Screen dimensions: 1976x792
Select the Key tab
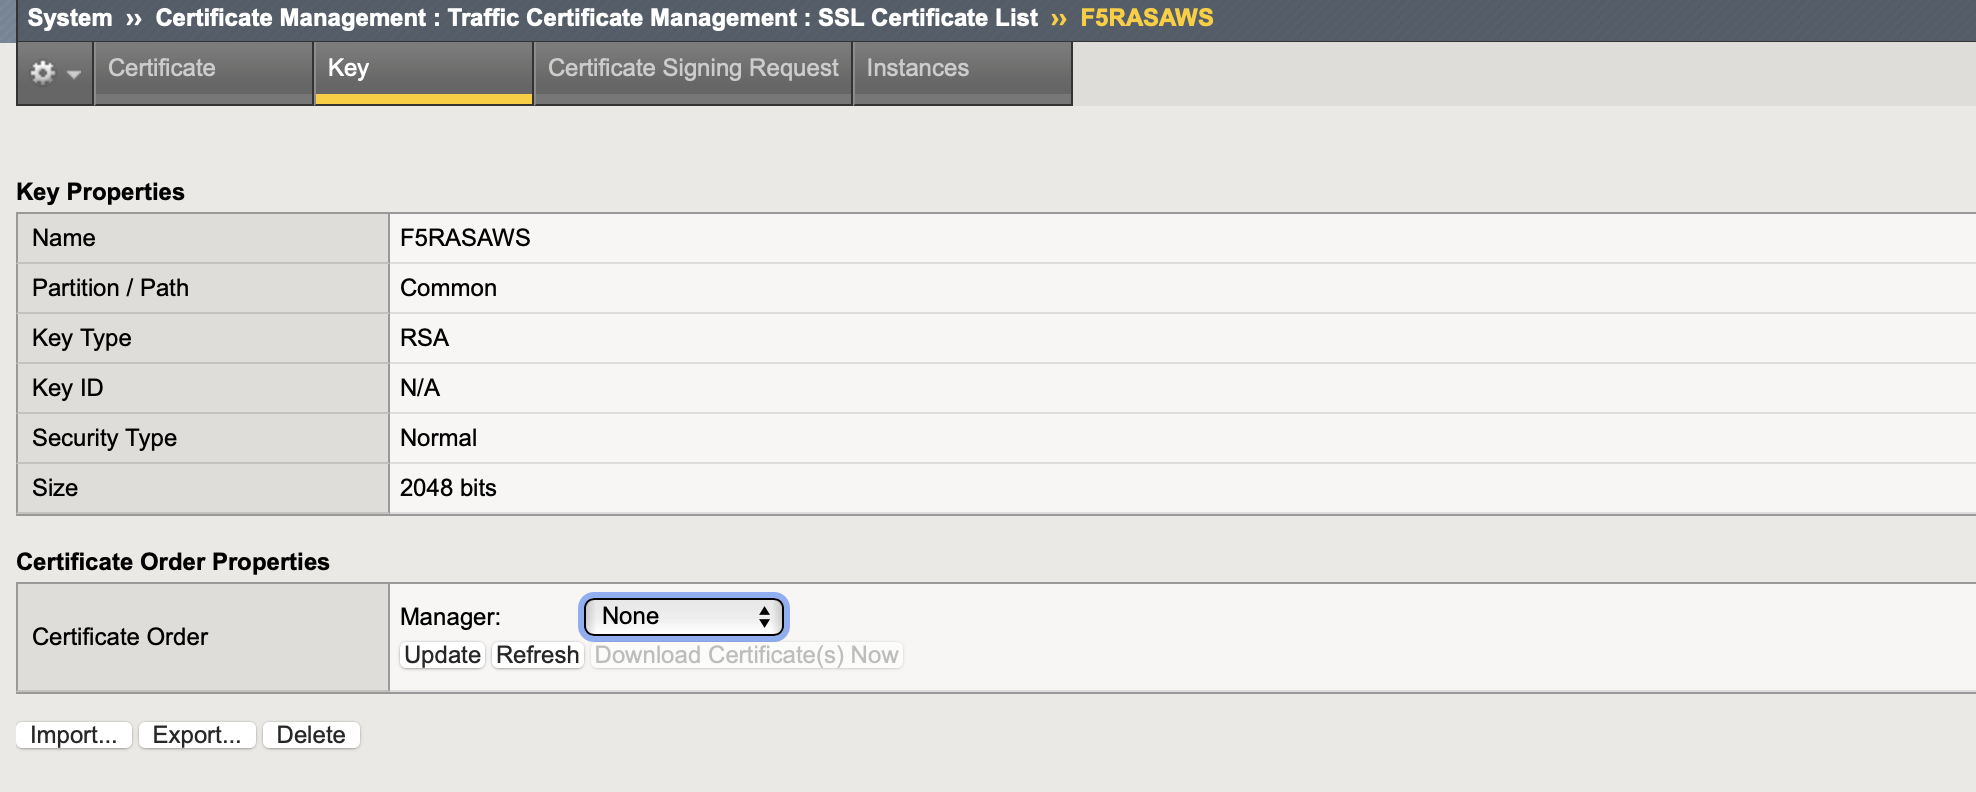424,72
